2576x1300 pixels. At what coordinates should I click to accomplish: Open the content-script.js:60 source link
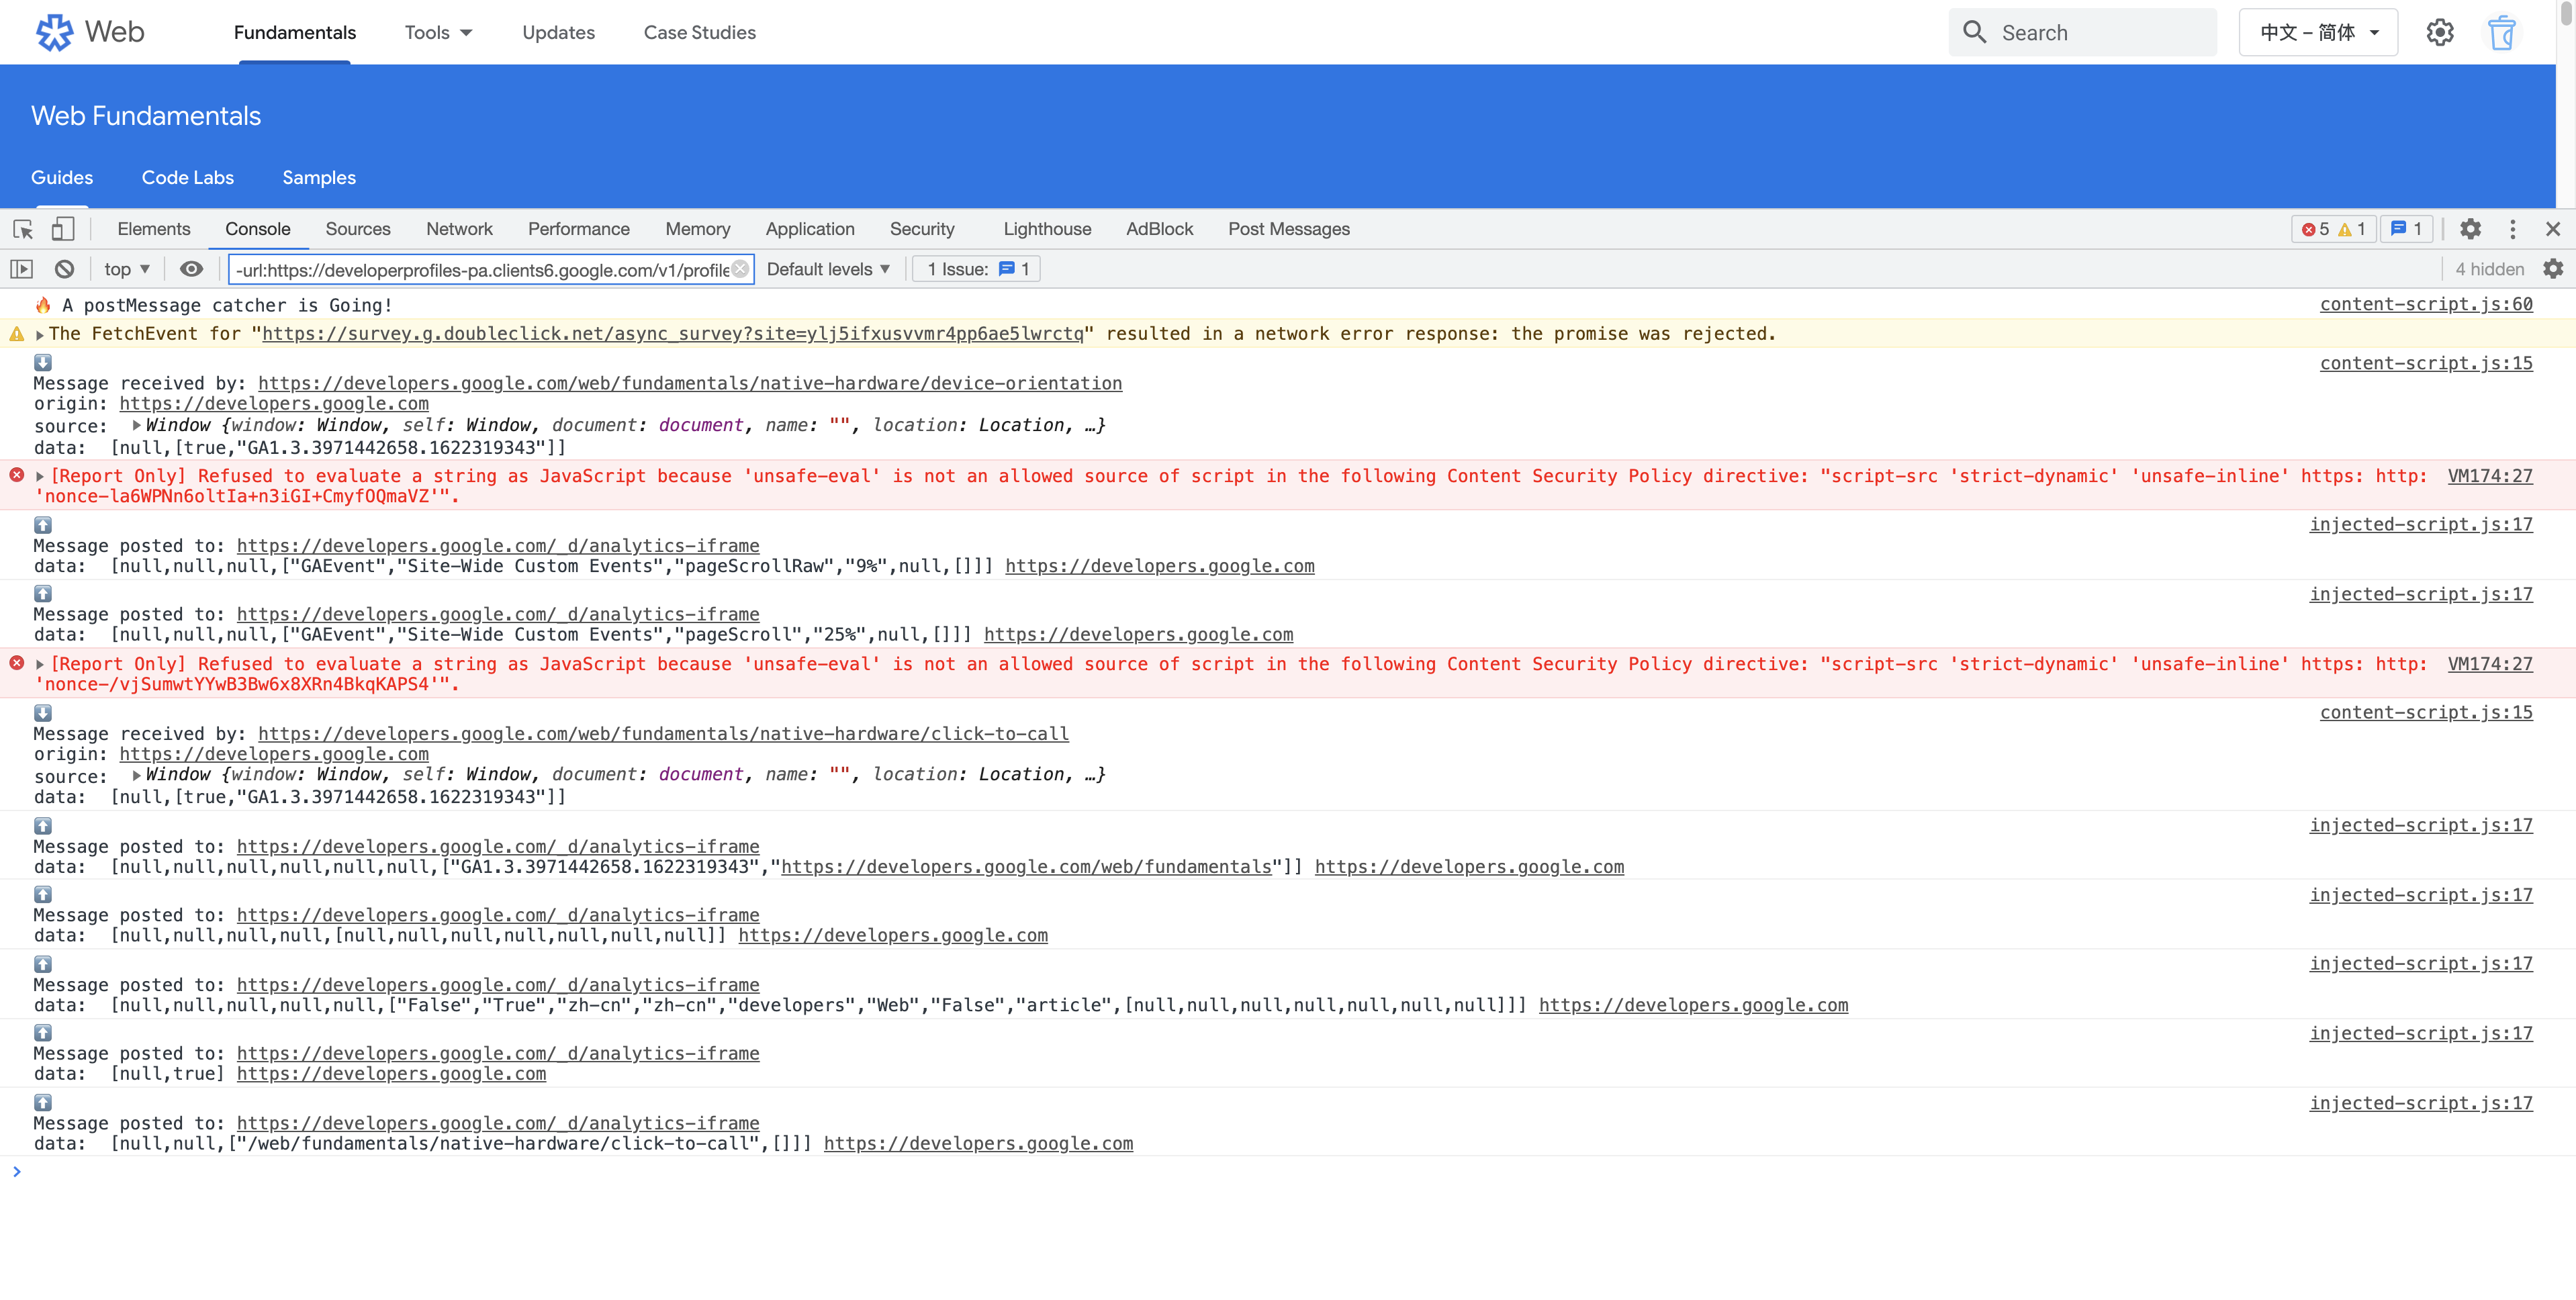(x=2425, y=304)
